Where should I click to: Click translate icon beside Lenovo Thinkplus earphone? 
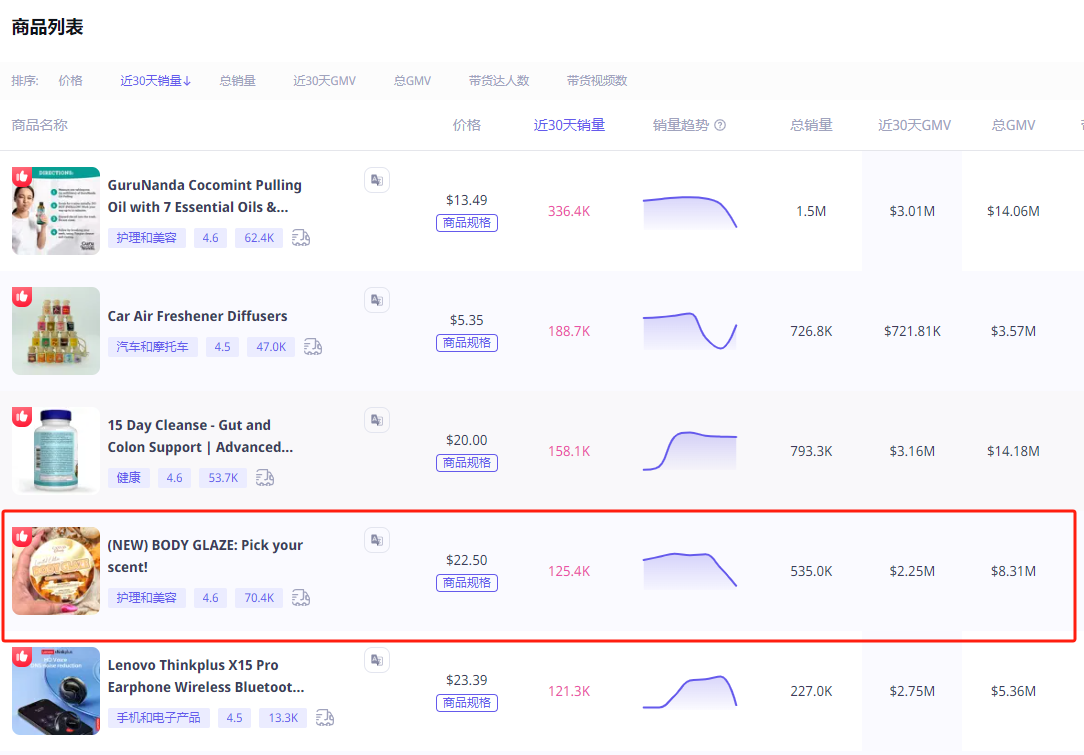click(376, 660)
